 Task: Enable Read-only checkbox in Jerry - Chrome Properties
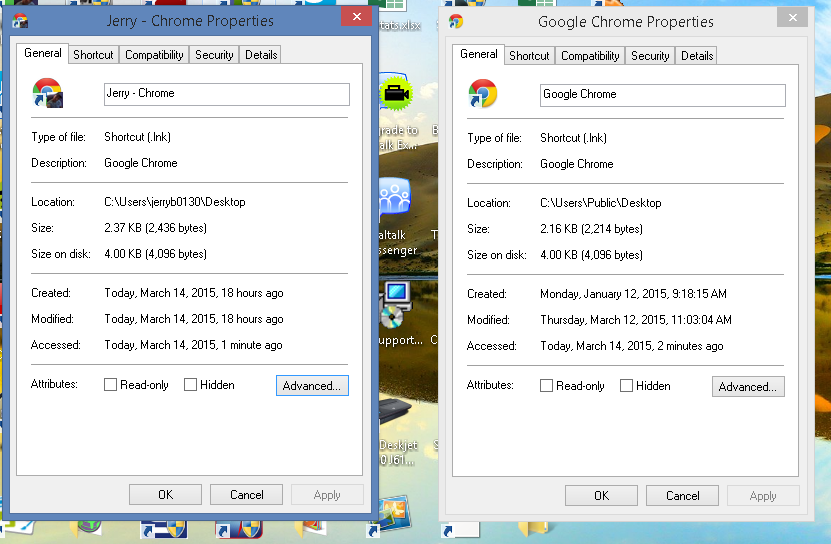[110, 384]
